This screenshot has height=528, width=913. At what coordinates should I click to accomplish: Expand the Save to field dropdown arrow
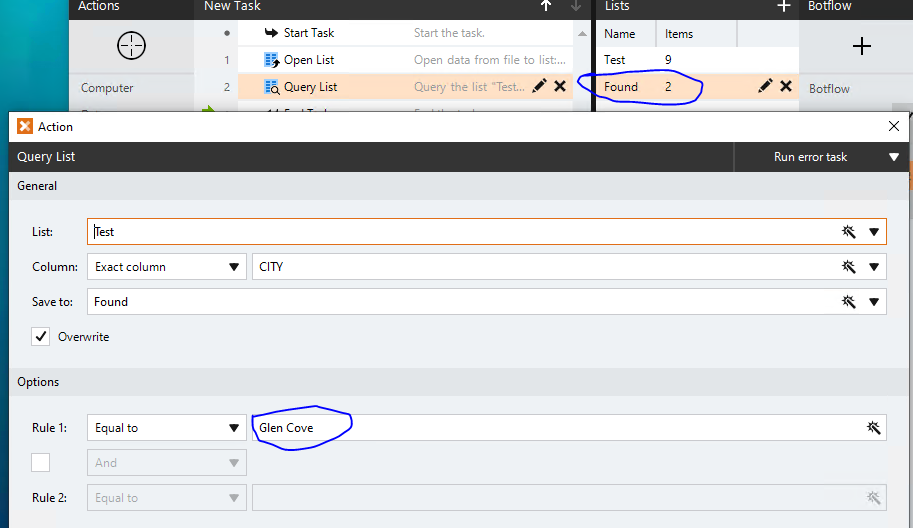pyautogui.click(x=874, y=302)
